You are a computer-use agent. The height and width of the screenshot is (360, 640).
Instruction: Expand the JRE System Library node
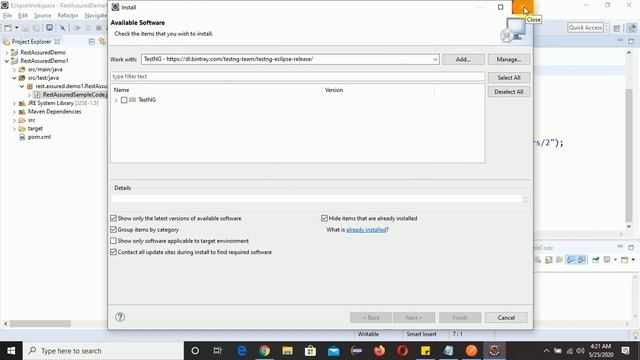(14, 104)
